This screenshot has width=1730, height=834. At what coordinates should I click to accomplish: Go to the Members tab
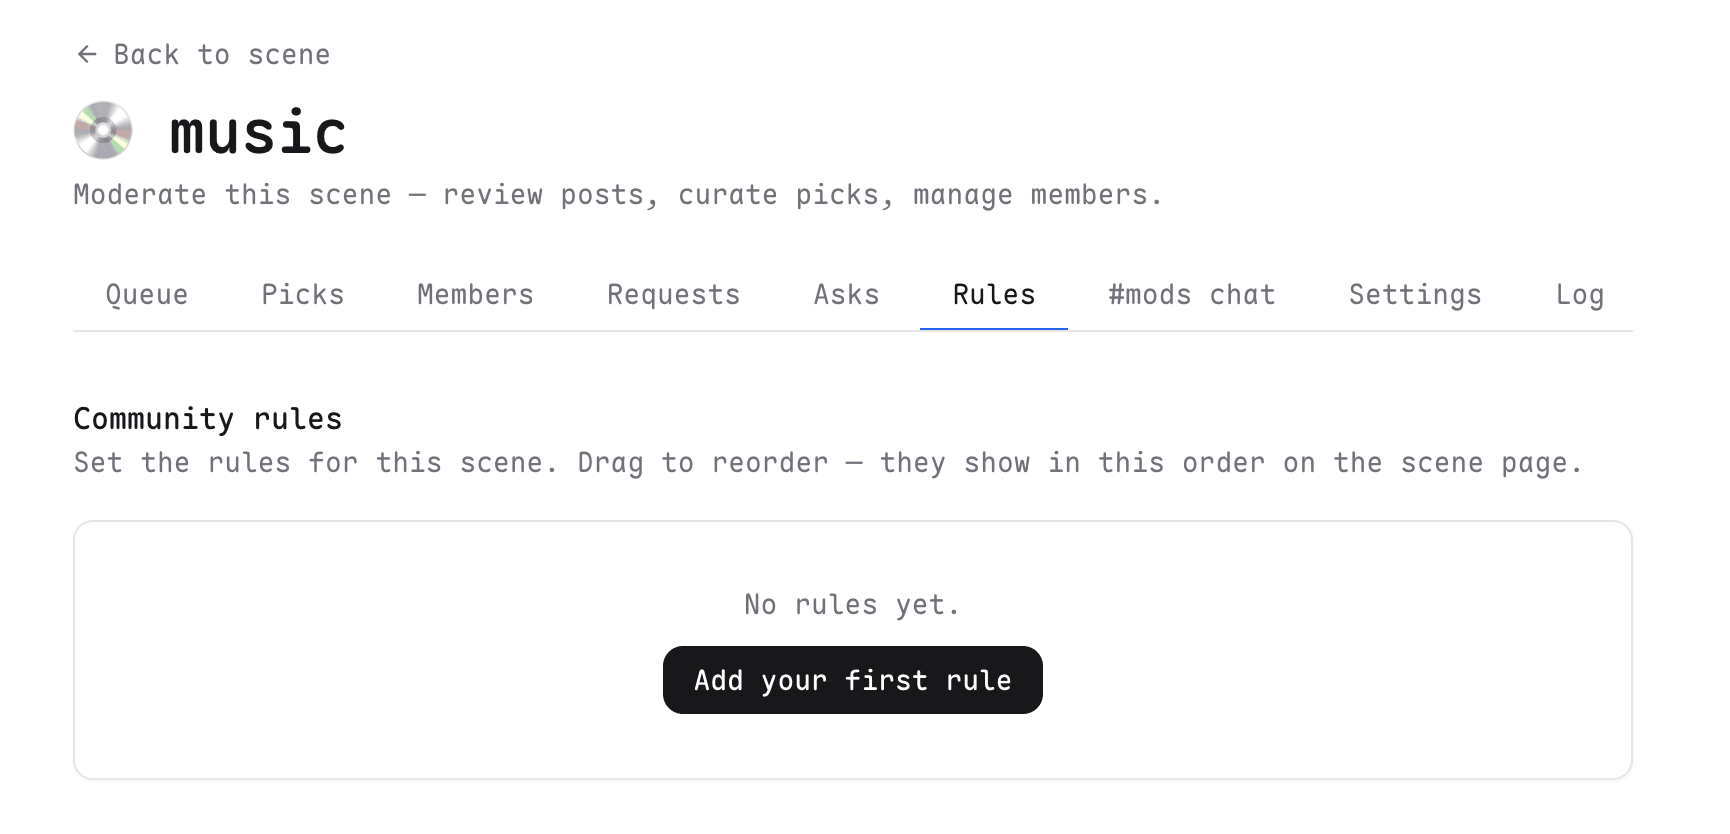(x=475, y=294)
